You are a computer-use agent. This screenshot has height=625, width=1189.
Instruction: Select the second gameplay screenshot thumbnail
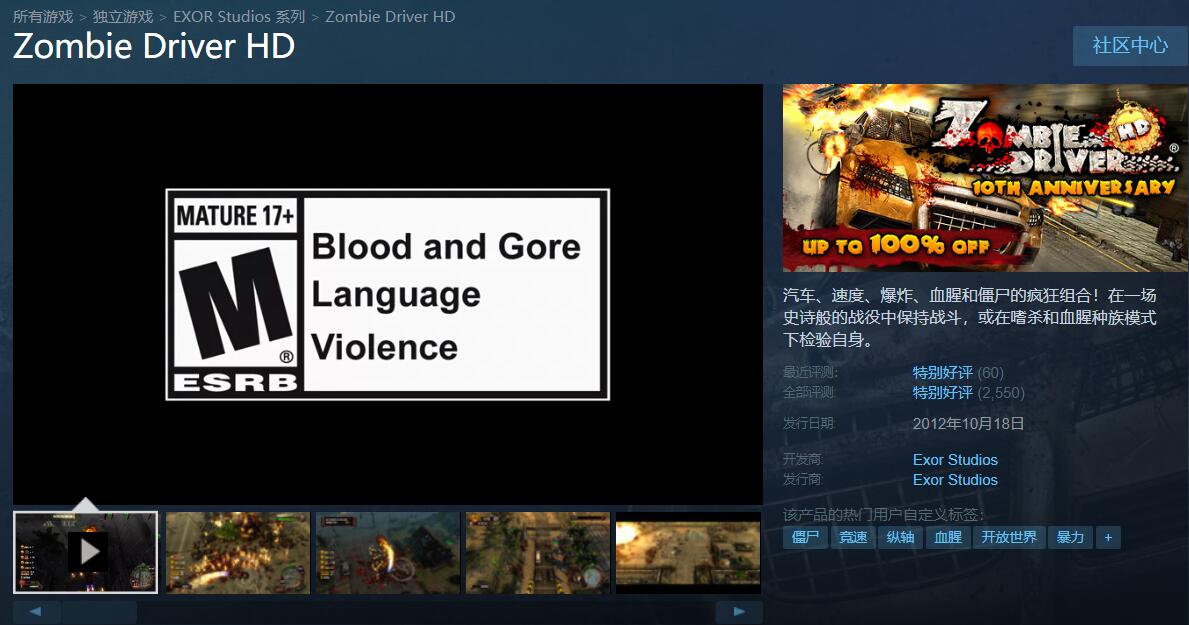237,552
